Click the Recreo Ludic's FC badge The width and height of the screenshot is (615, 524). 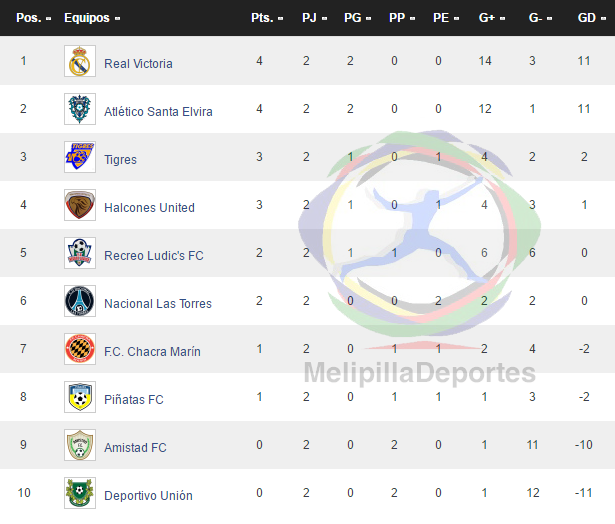click(80, 253)
